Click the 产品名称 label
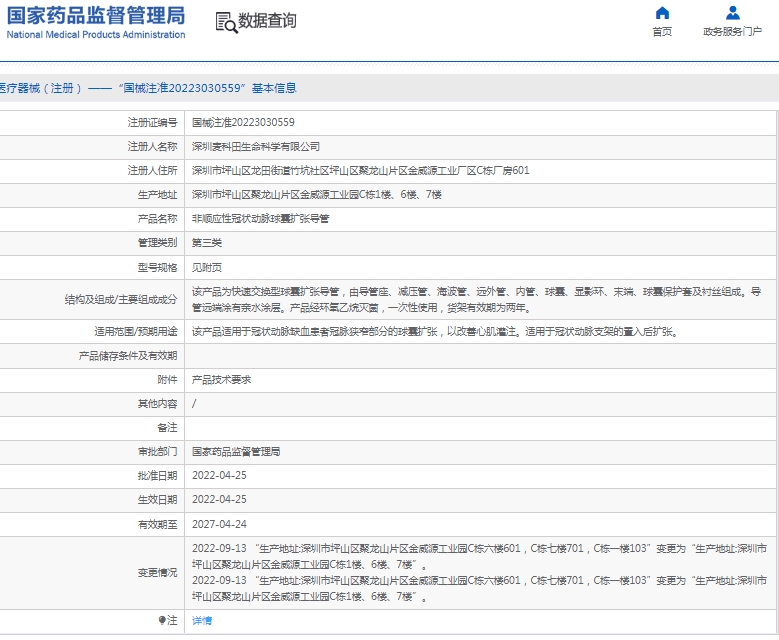779x640 pixels. [157, 219]
